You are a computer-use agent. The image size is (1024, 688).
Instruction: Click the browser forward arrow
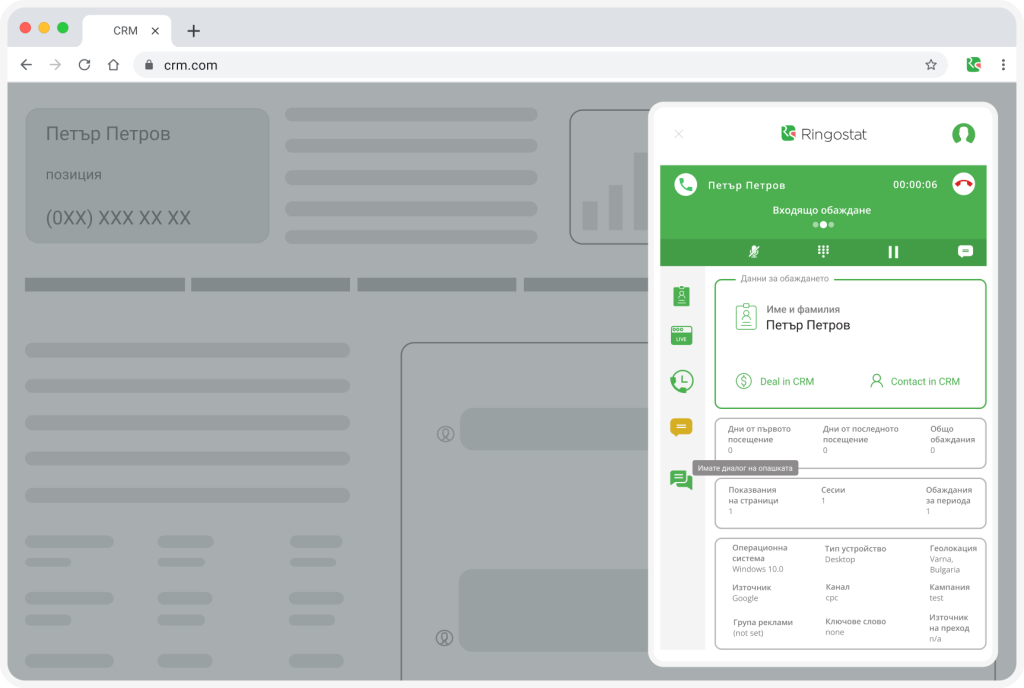coord(56,65)
